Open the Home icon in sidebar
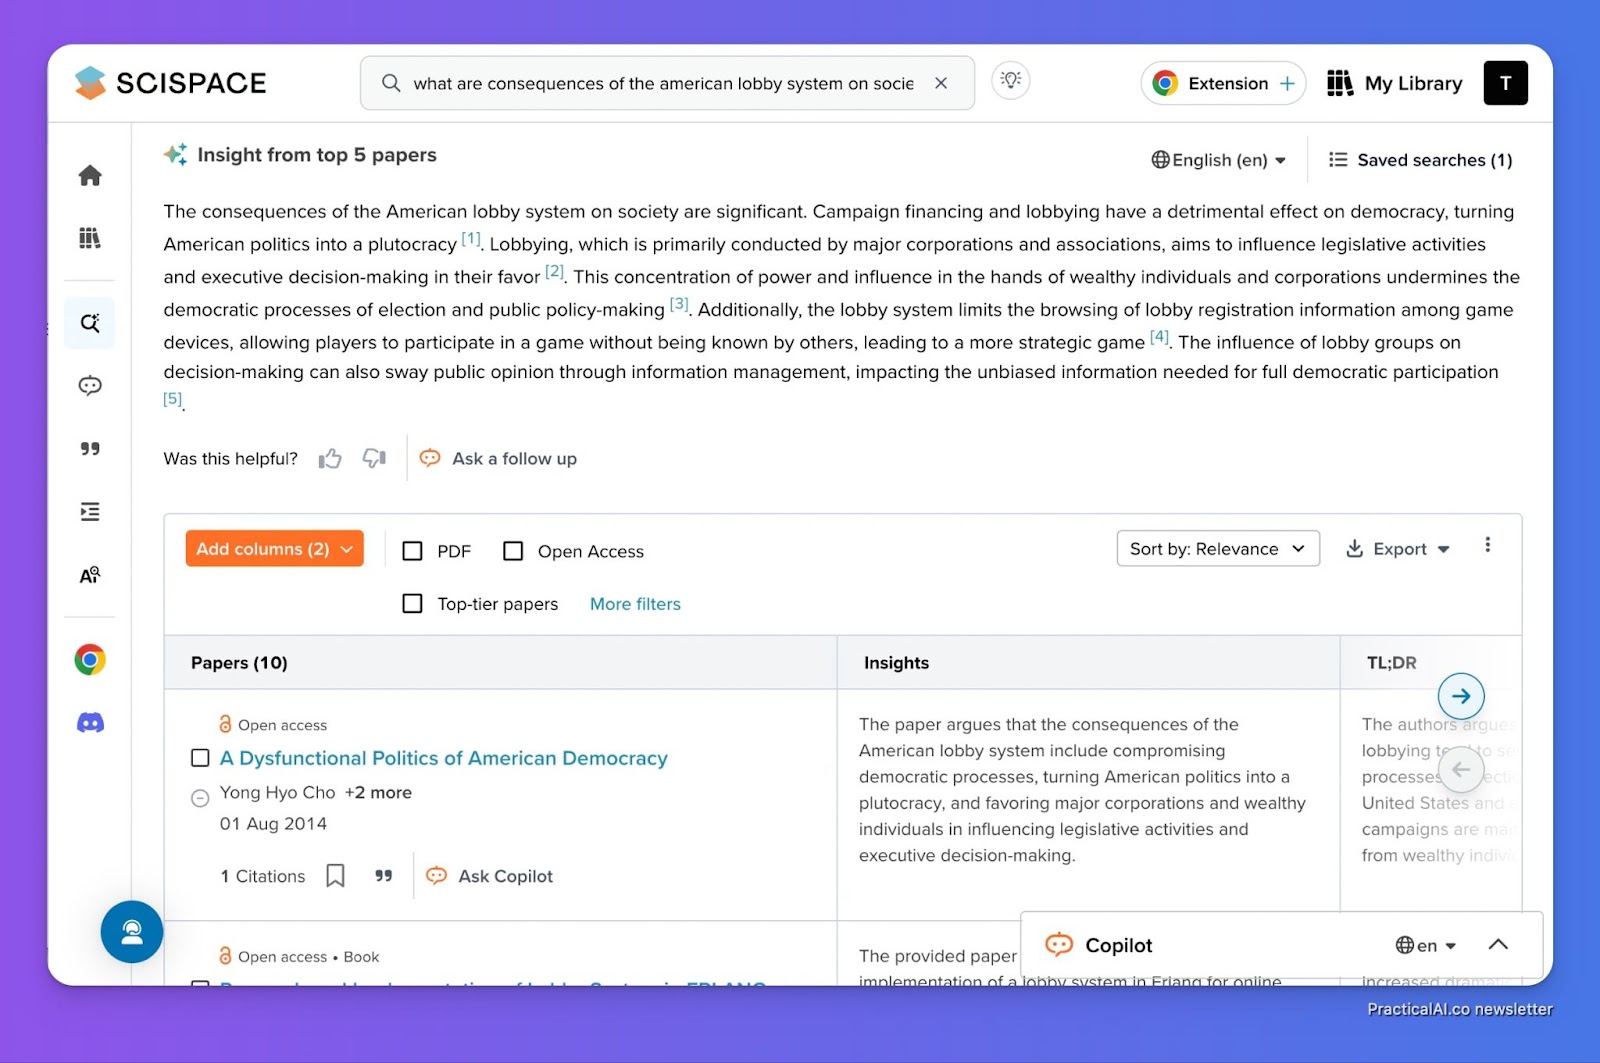 [90, 176]
